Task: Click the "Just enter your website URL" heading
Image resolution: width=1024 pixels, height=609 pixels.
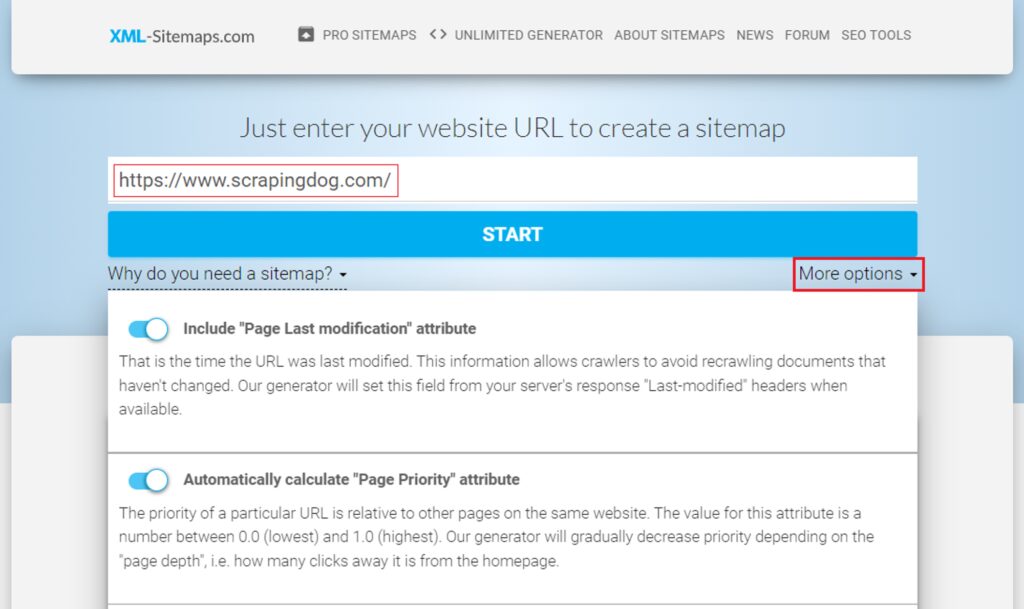Action: [513, 128]
